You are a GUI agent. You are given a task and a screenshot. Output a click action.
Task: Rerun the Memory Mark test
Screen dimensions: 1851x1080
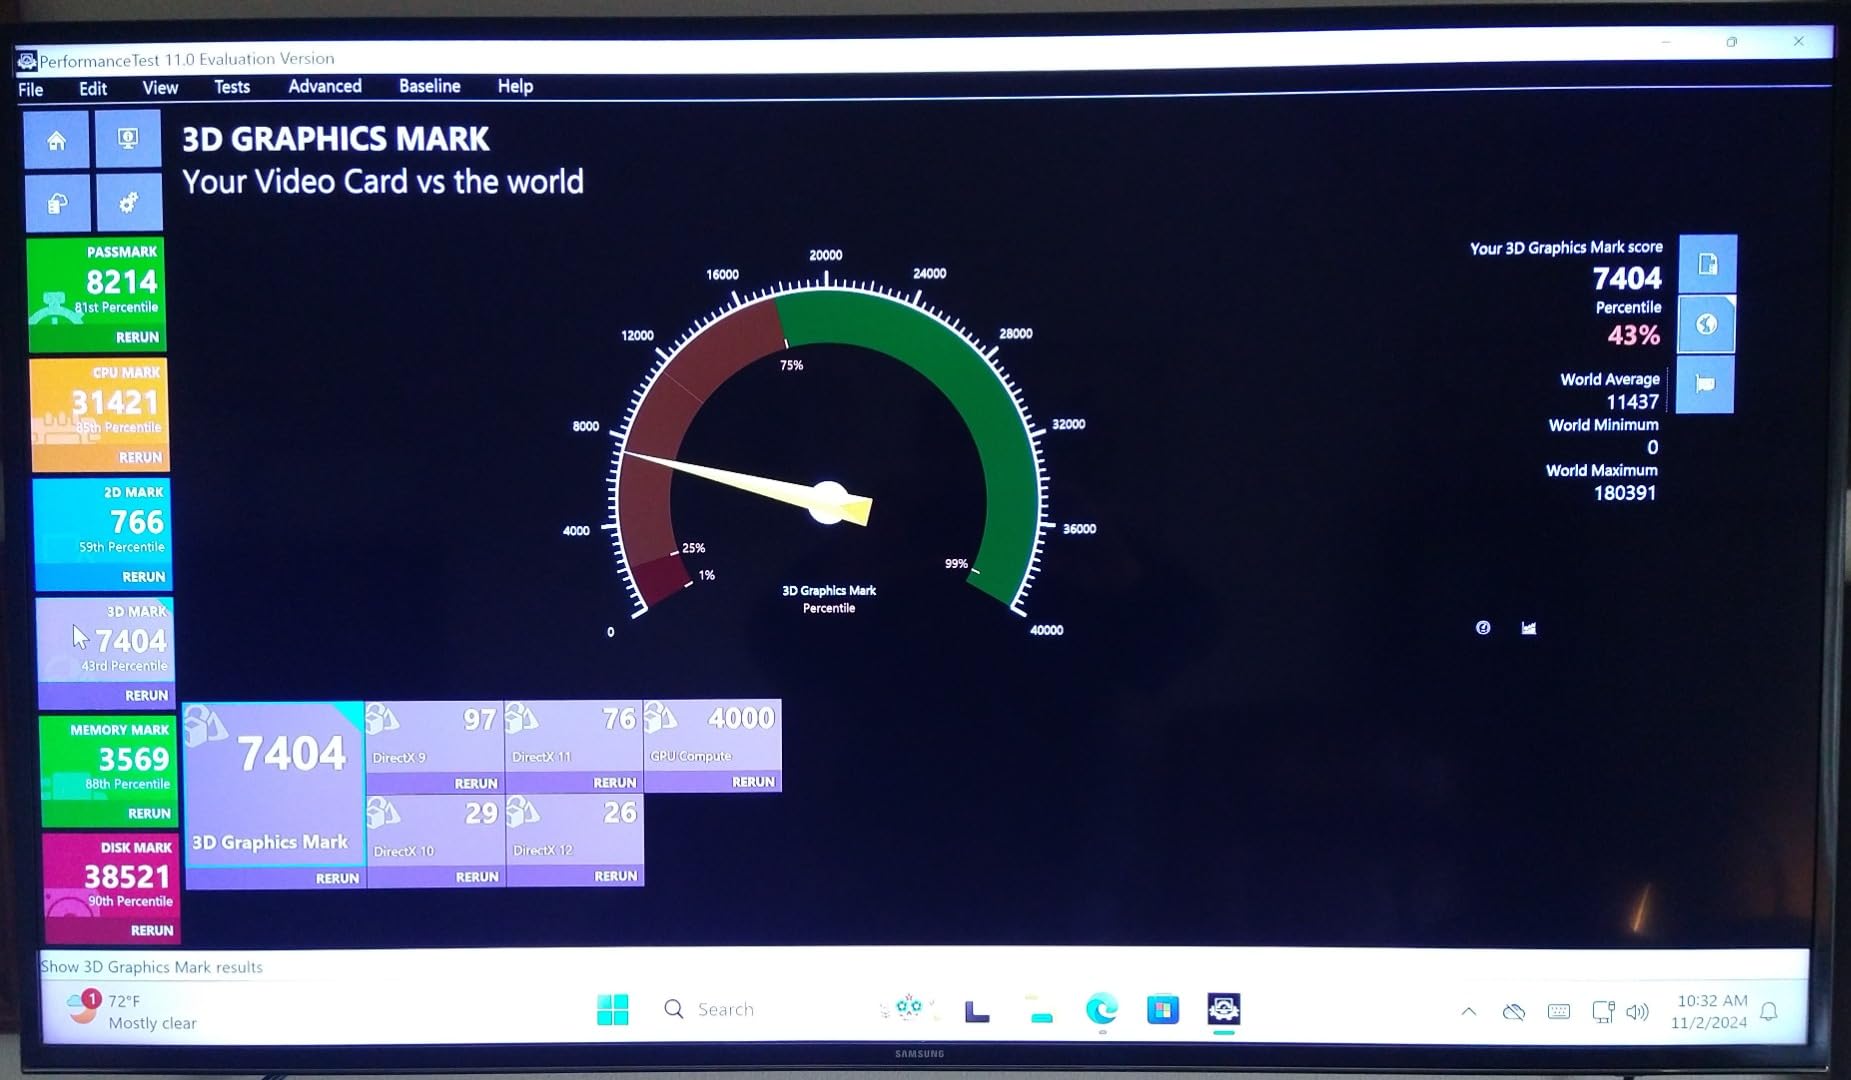pyautogui.click(x=149, y=813)
